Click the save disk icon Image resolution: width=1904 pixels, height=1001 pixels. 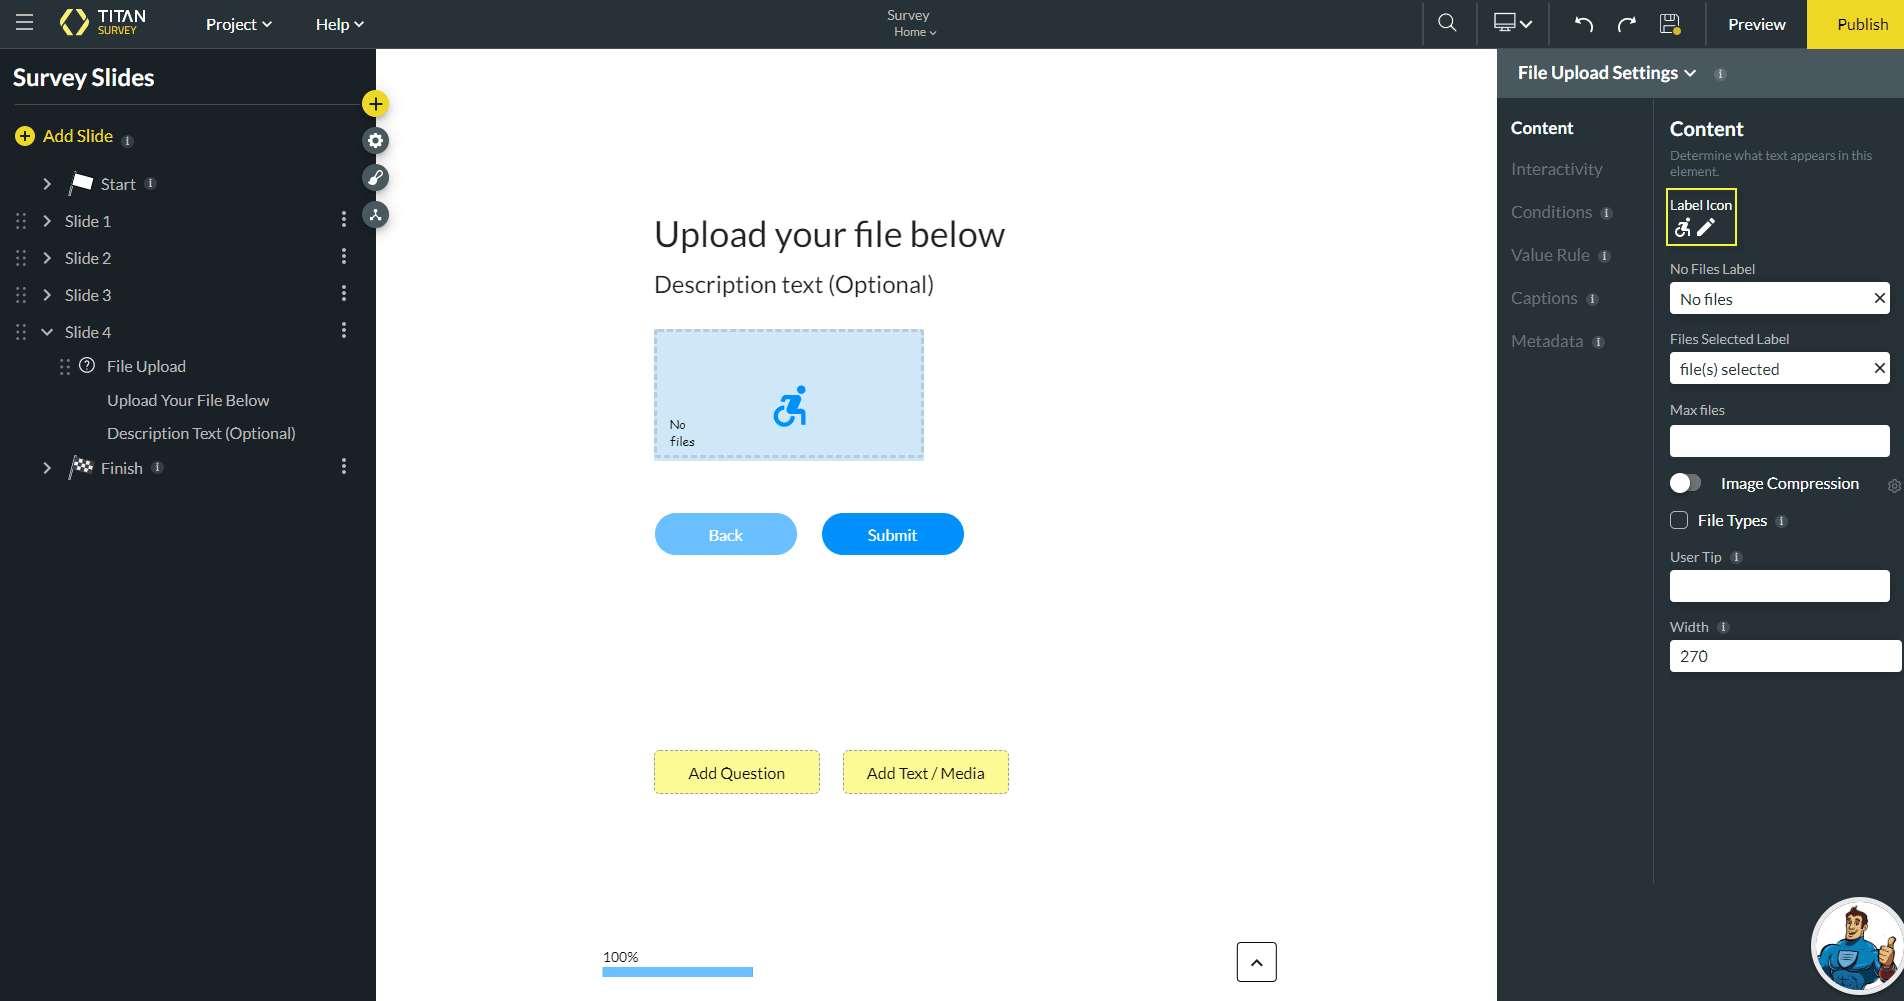coord(1669,24)
